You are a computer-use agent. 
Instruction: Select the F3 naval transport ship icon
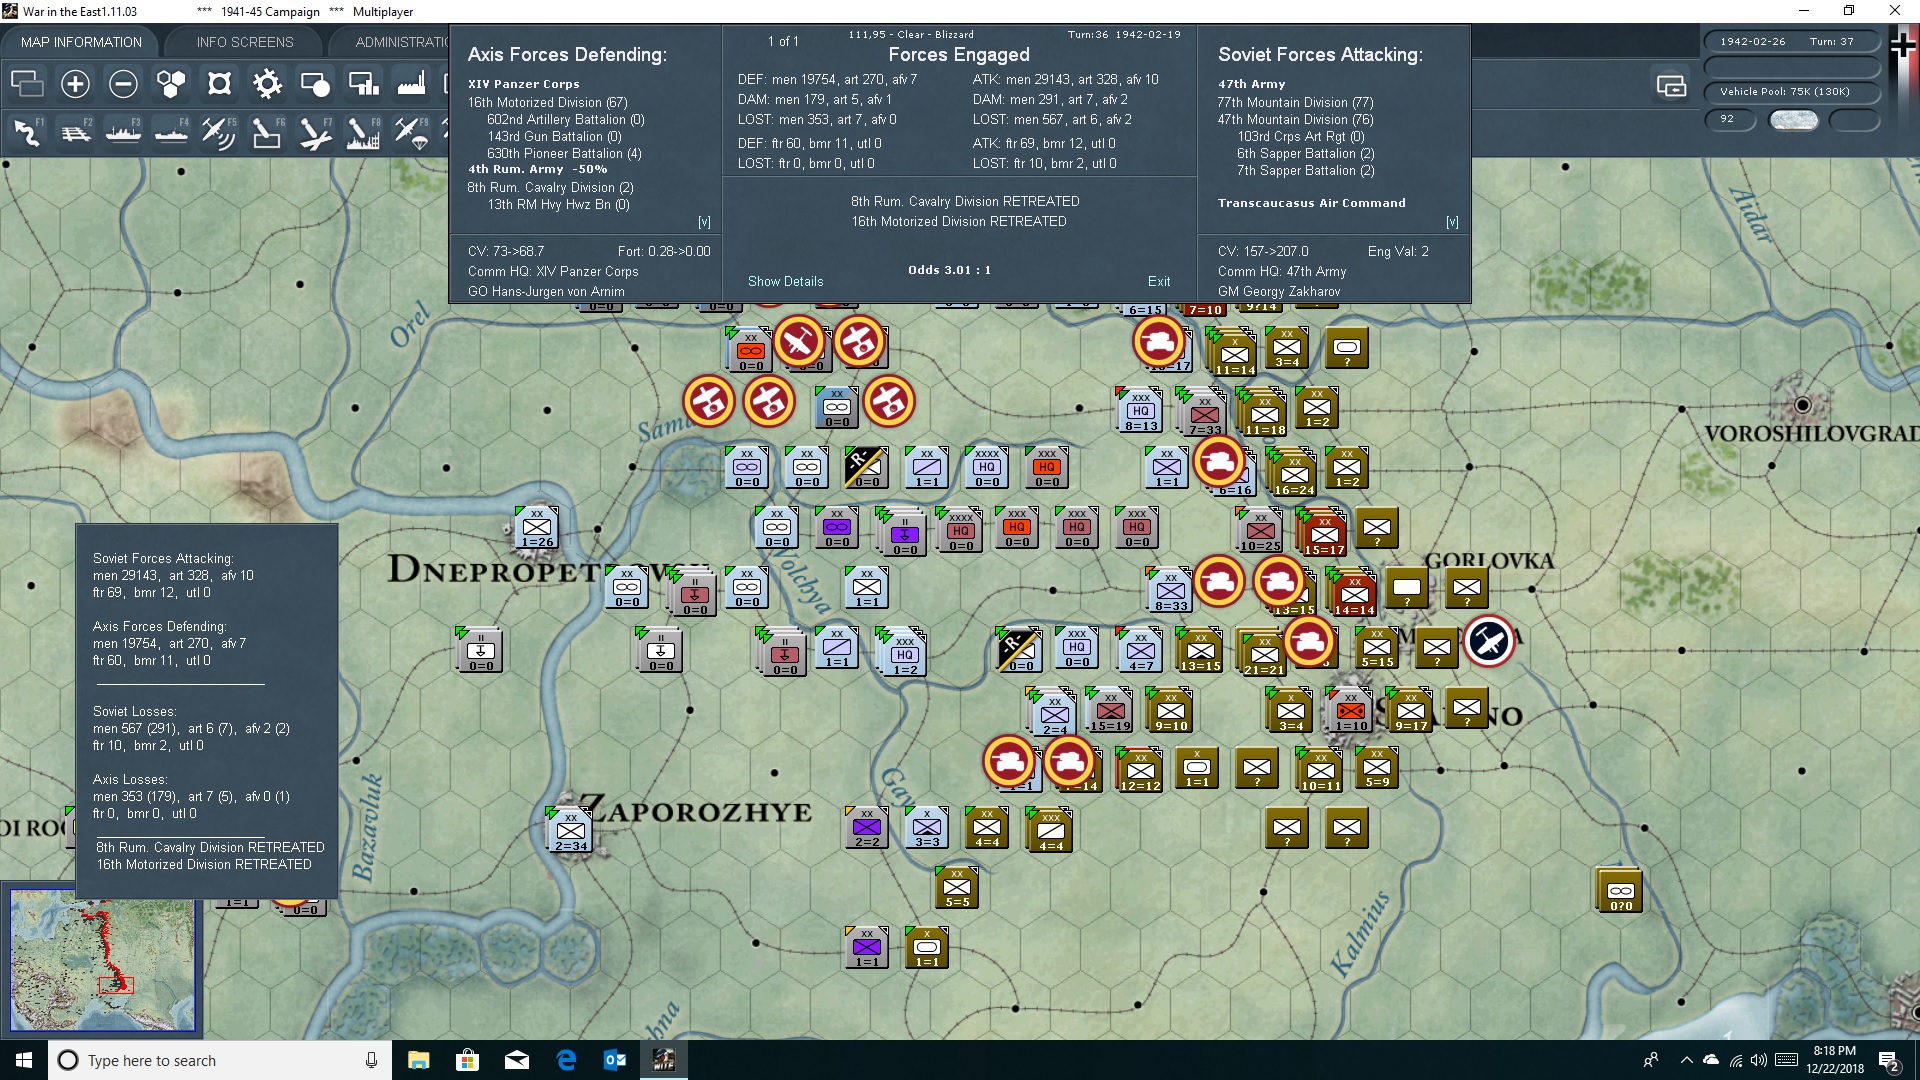point(123,133)
